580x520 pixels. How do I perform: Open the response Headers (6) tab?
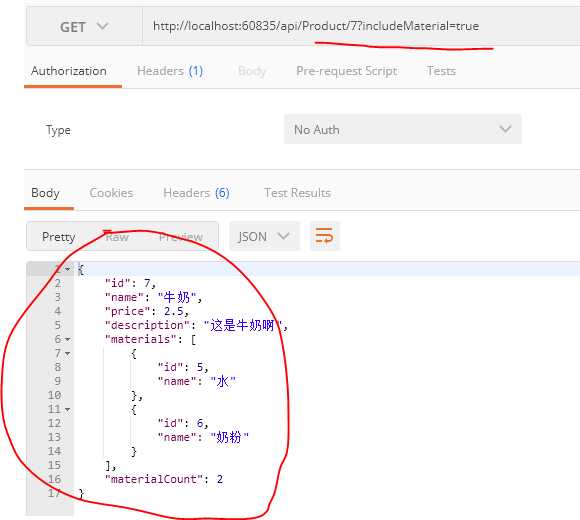[196, 193]
